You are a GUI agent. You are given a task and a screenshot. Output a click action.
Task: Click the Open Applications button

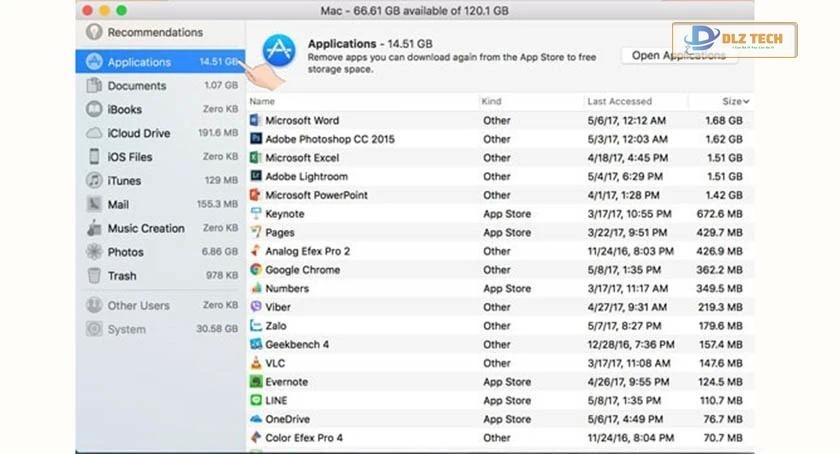pyautogui.click(x=679, y=56)
